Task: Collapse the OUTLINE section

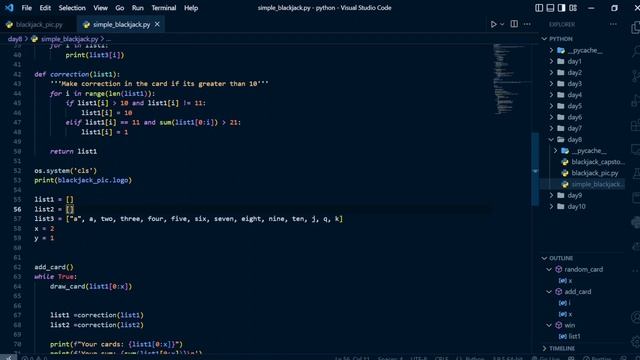Action: [x=544, y=258]
